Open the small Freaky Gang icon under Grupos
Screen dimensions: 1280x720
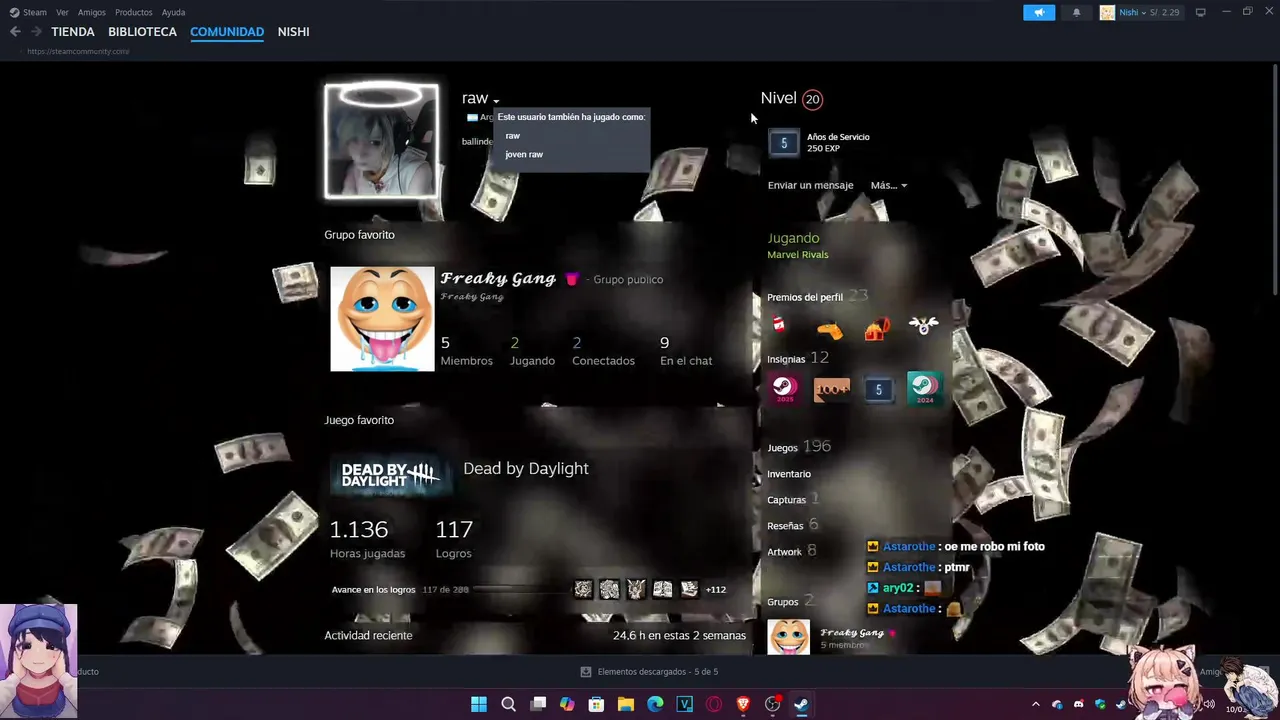click(x=788, y=637)
